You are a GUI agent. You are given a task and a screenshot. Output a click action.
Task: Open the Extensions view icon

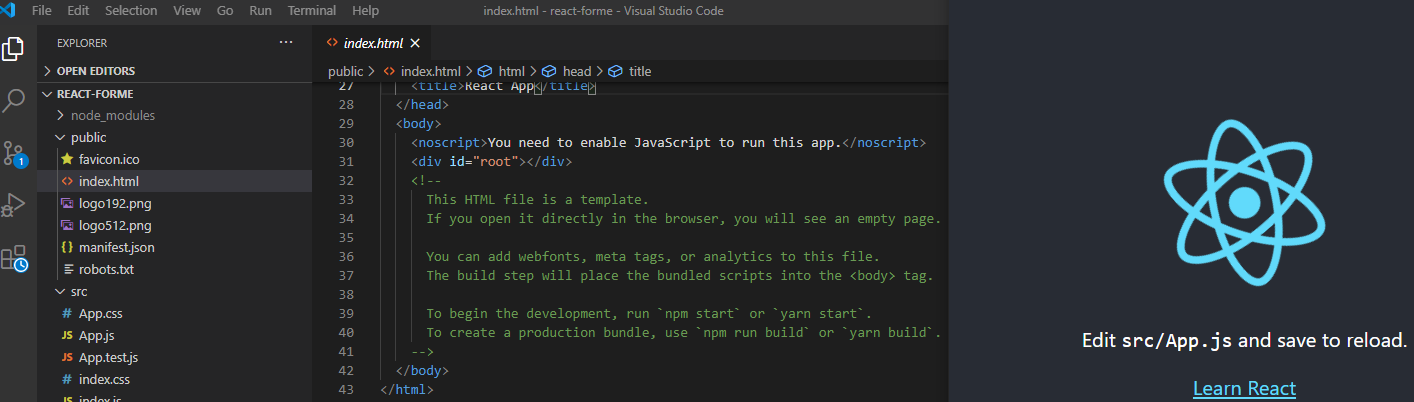[14, 258]
